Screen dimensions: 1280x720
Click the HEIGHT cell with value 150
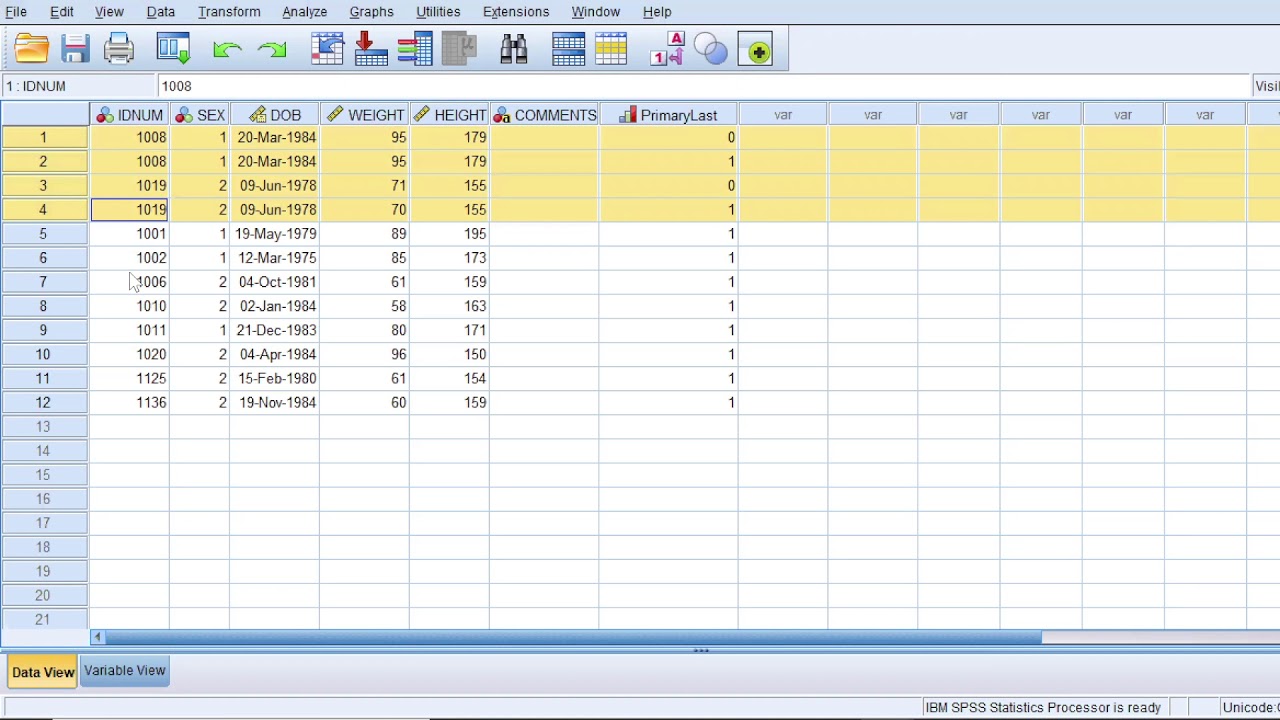450,354
